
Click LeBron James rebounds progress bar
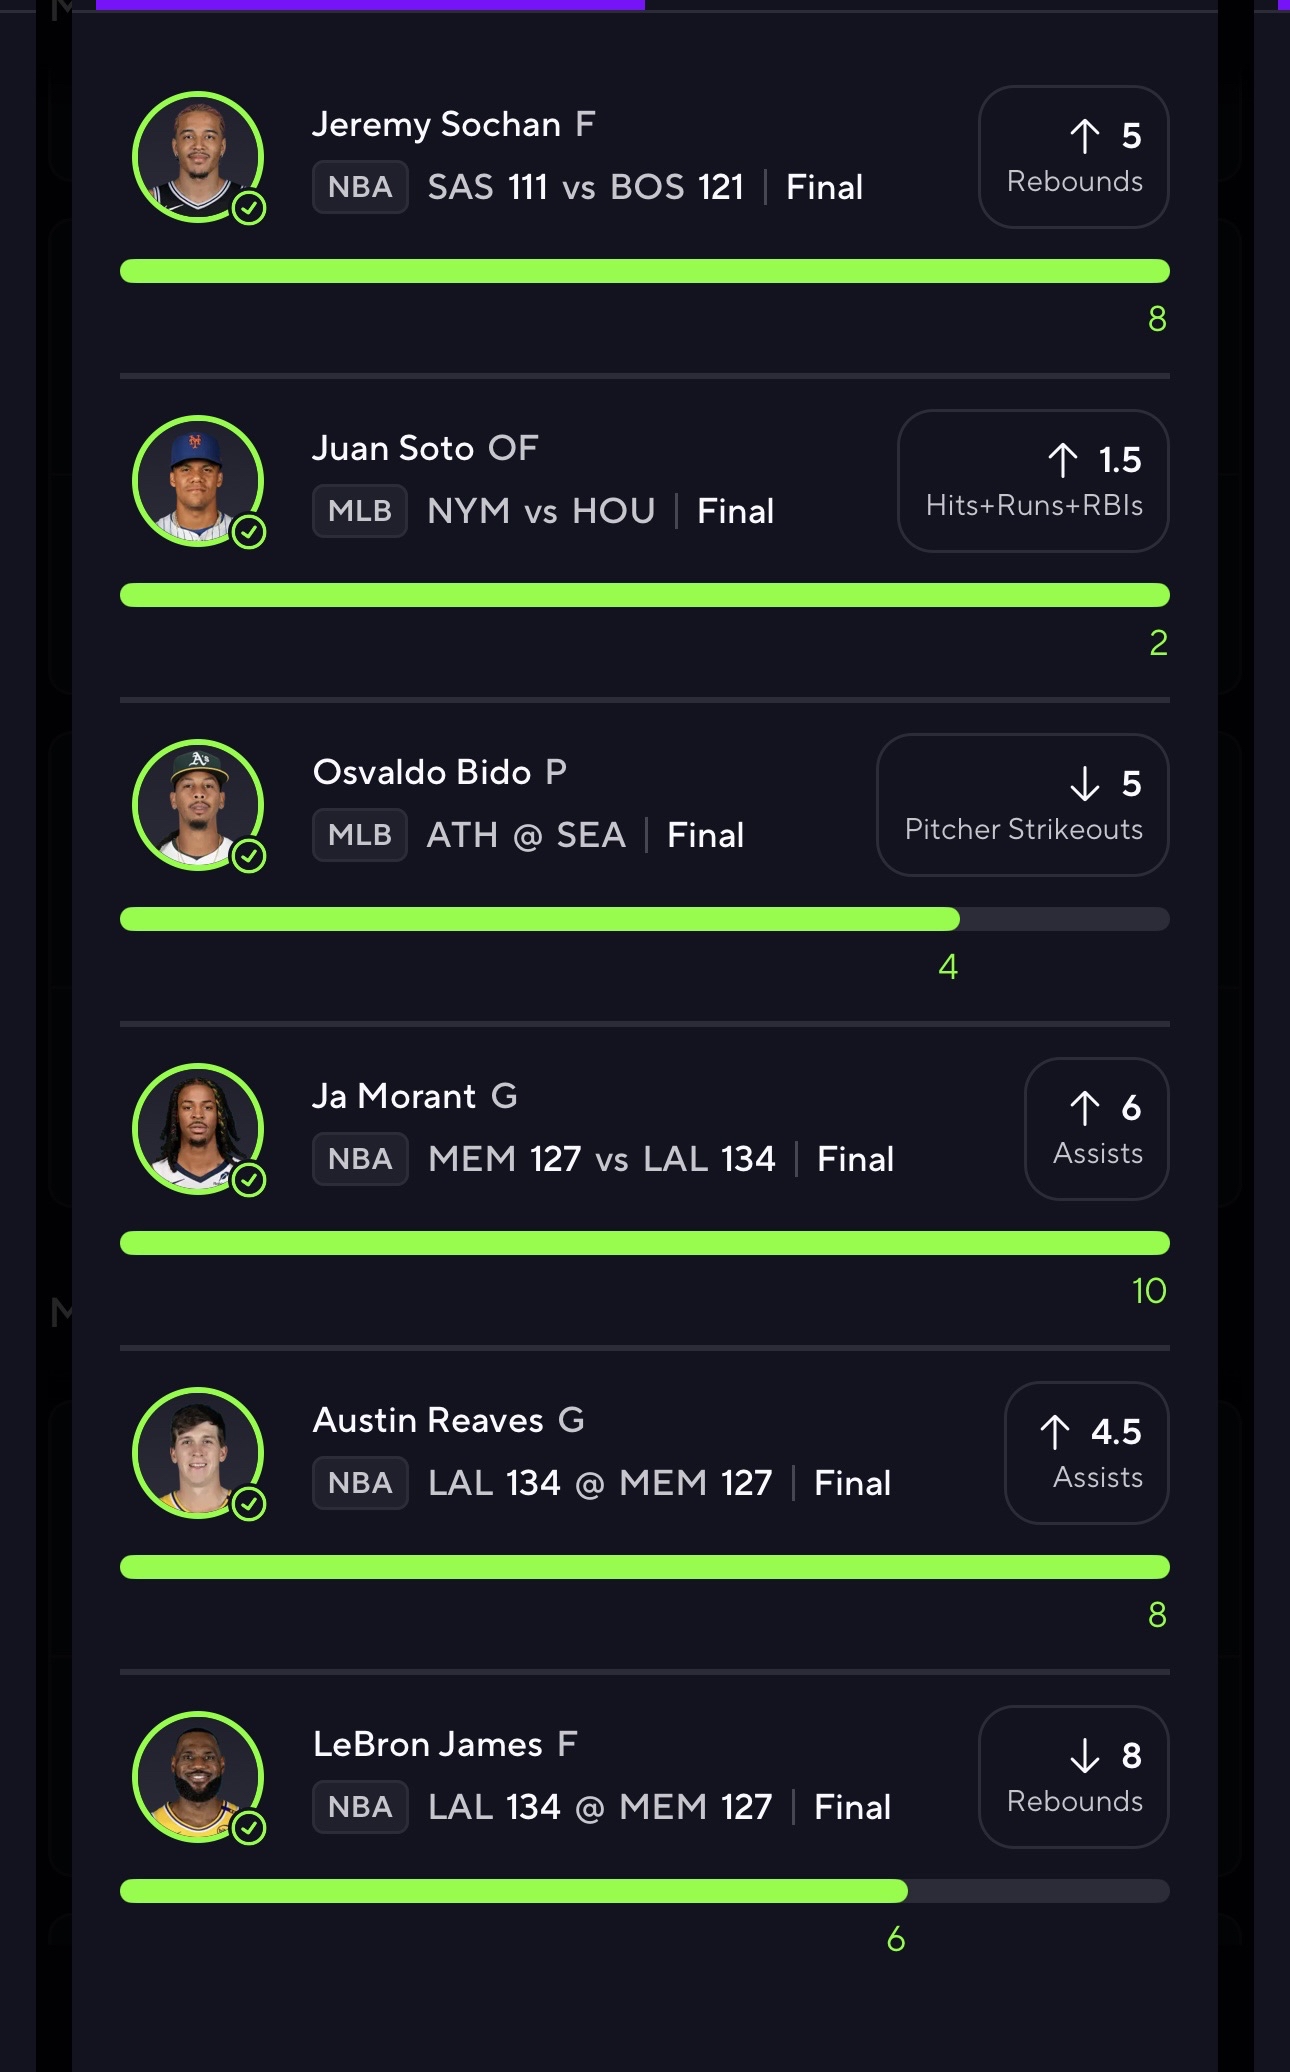tap(645, 1891)
